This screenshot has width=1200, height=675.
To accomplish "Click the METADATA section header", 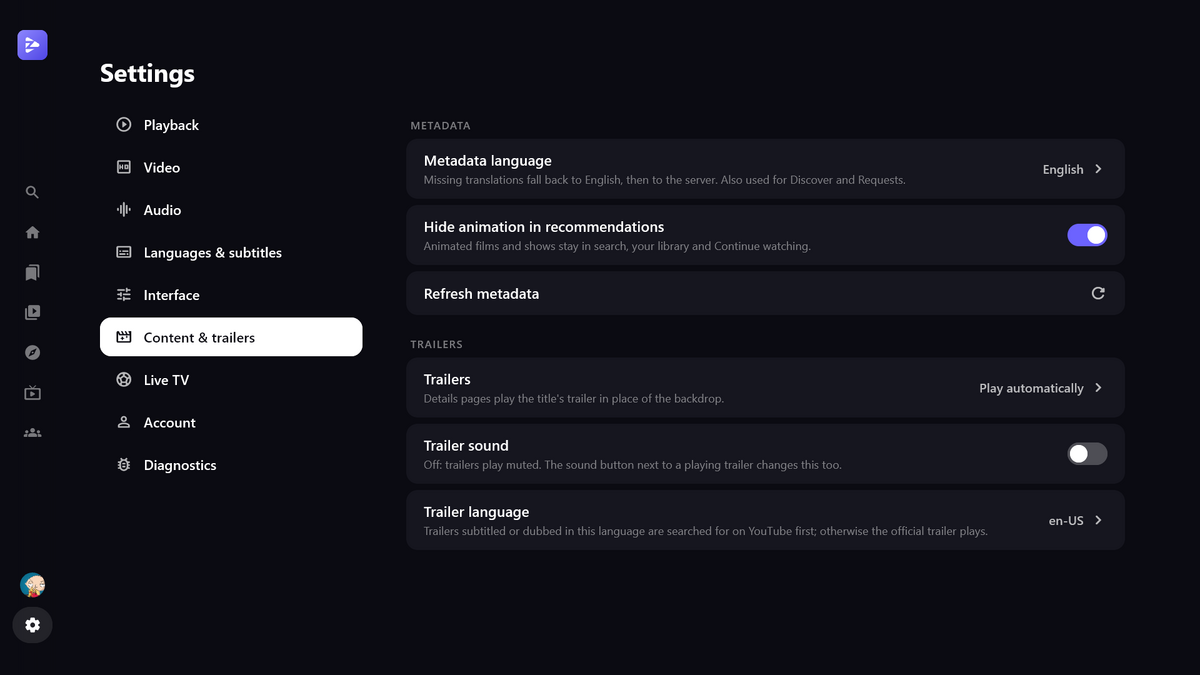I will (440, 126).
